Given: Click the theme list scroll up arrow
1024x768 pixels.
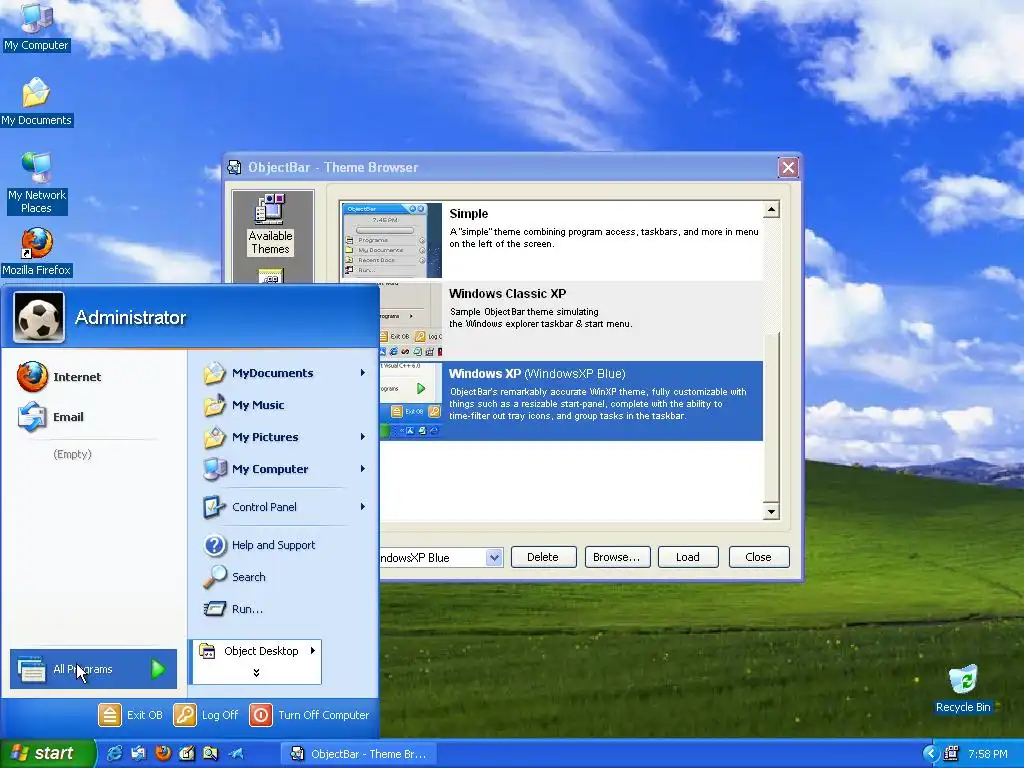Looking at the screenshot, I should [x=771, y=210].
